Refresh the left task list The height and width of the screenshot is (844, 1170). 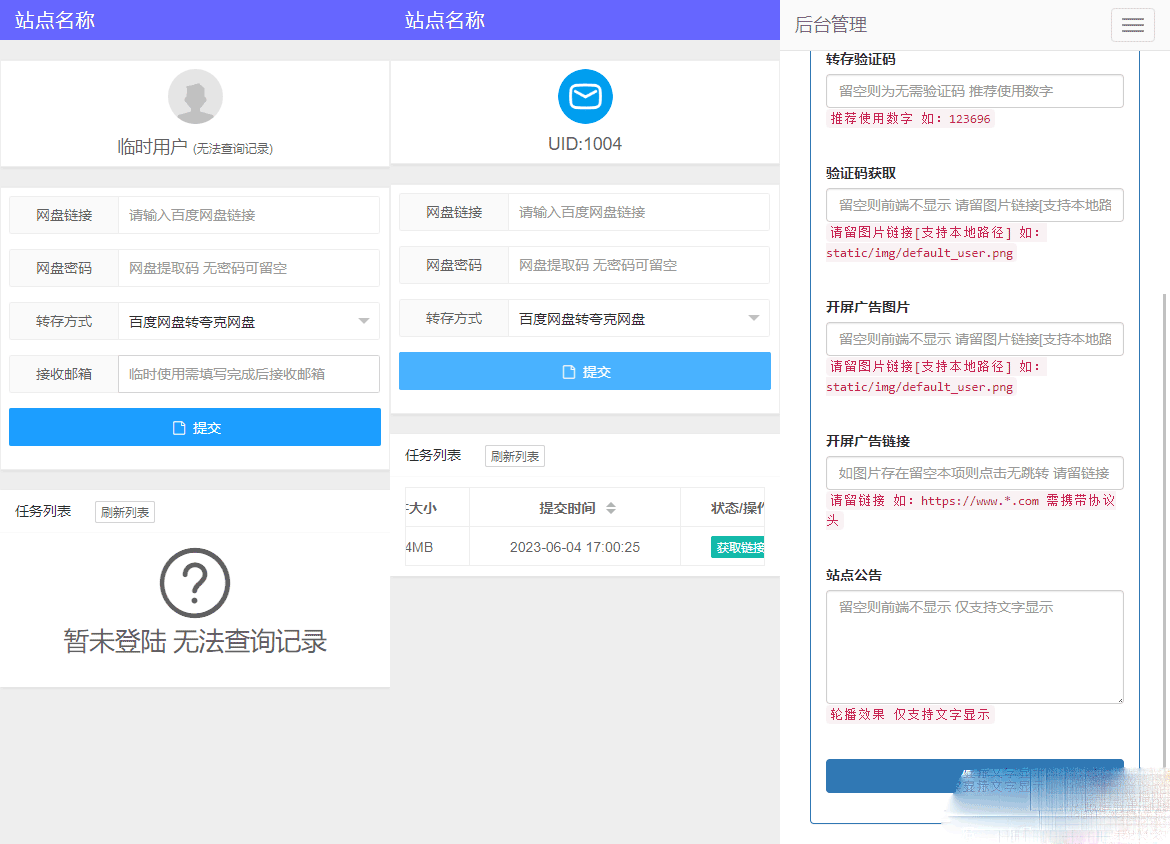click(125, 512)
